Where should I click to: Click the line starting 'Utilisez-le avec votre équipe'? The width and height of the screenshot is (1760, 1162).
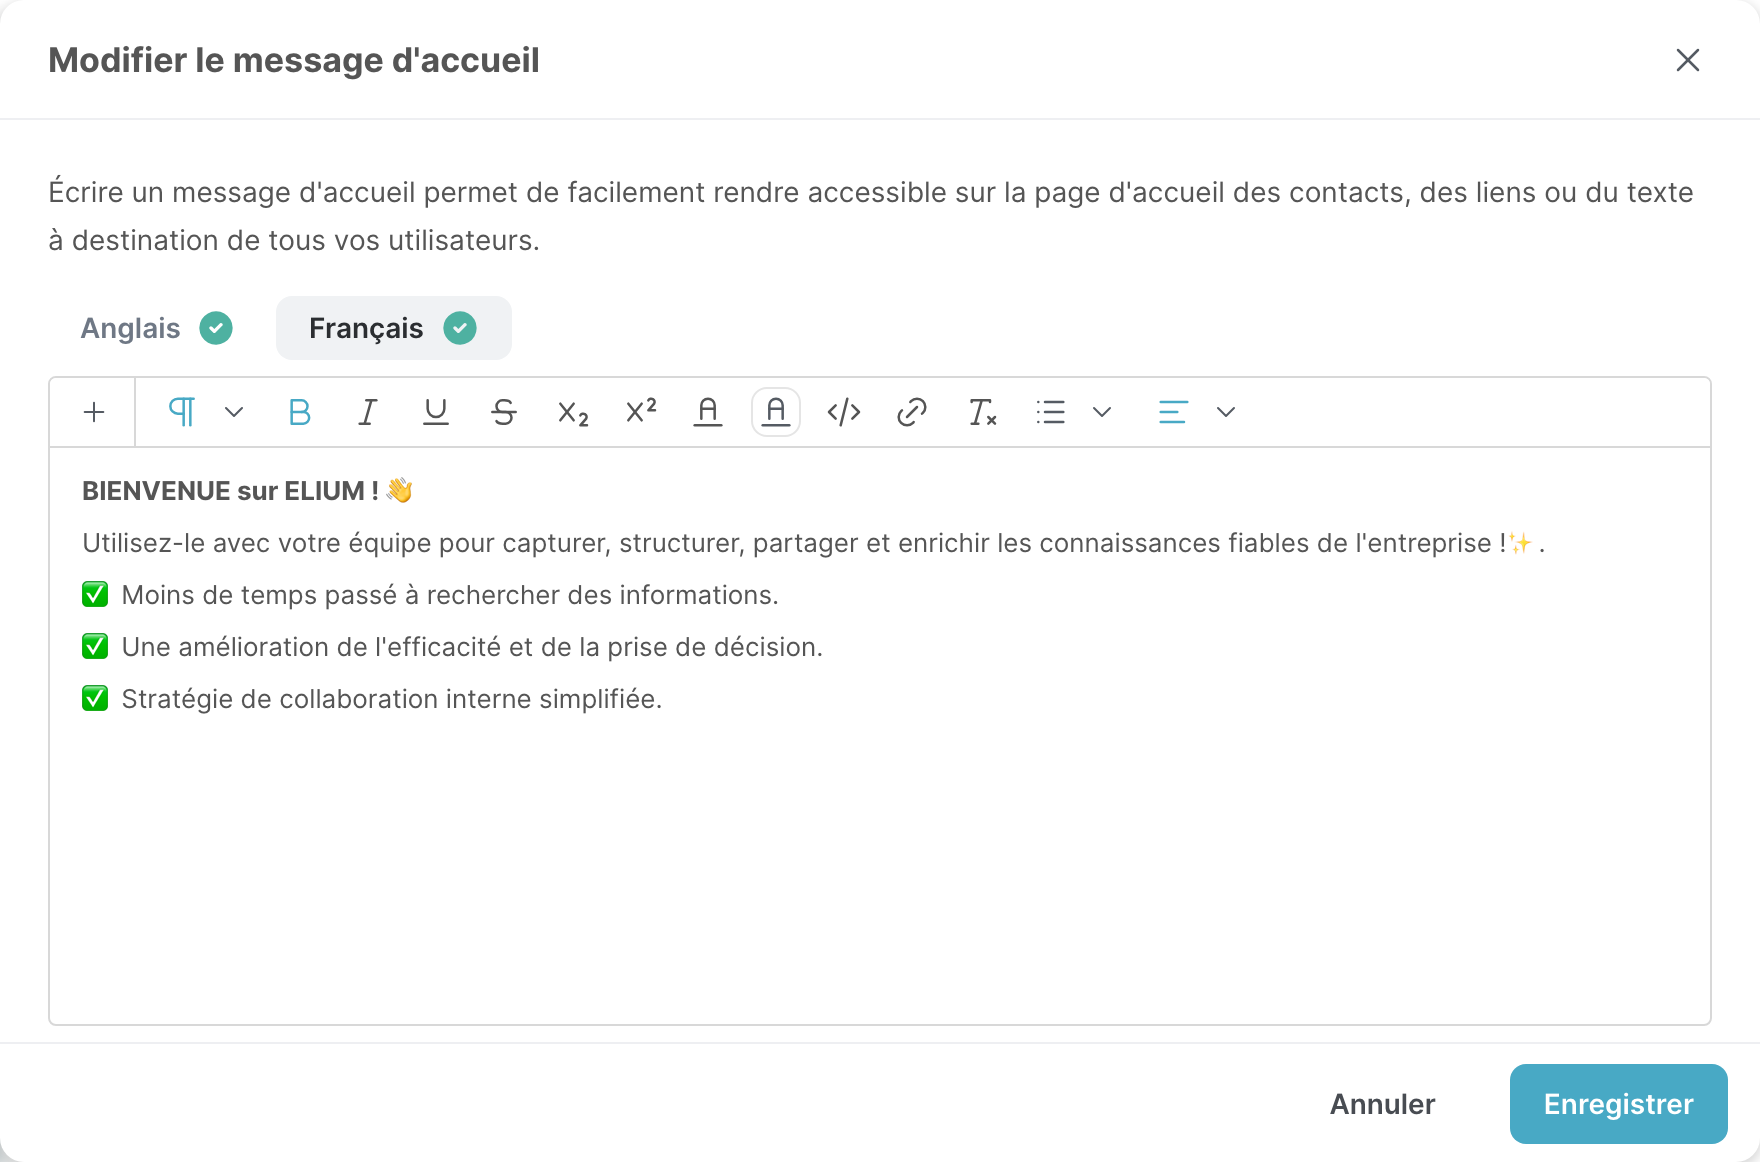coord(814,543)
